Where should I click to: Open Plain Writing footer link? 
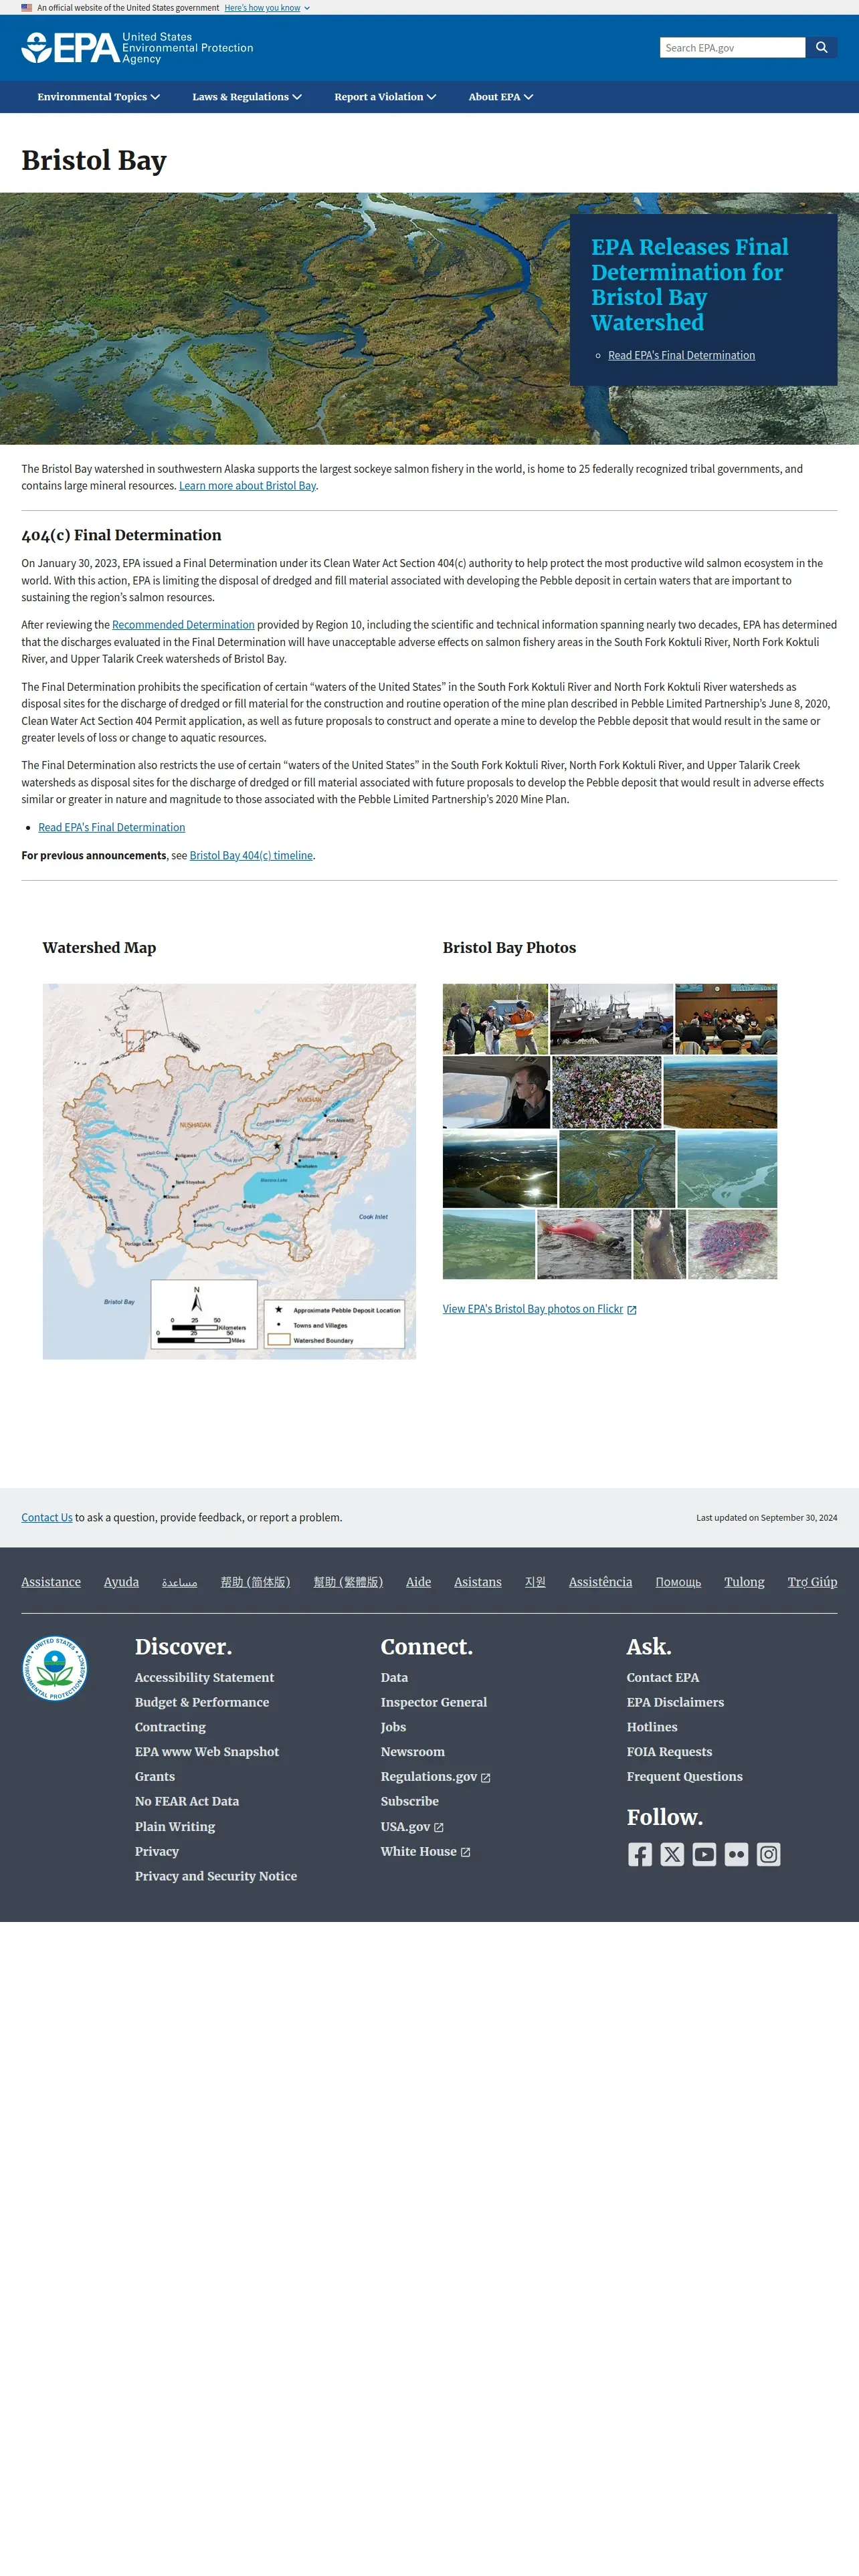pos(175,1827)
